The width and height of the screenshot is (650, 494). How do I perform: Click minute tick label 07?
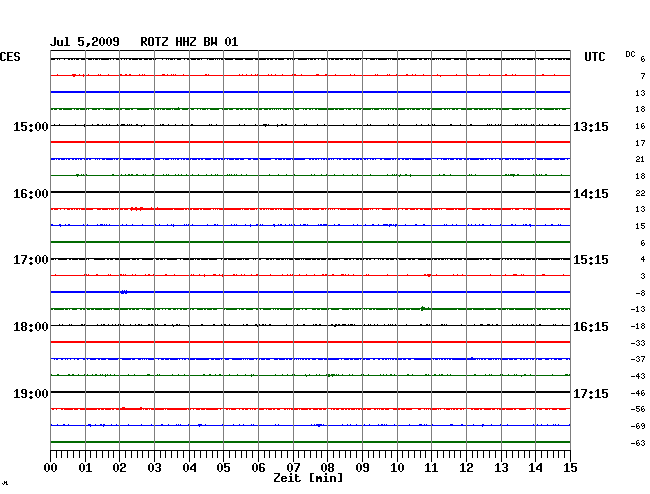pos(293,467)
